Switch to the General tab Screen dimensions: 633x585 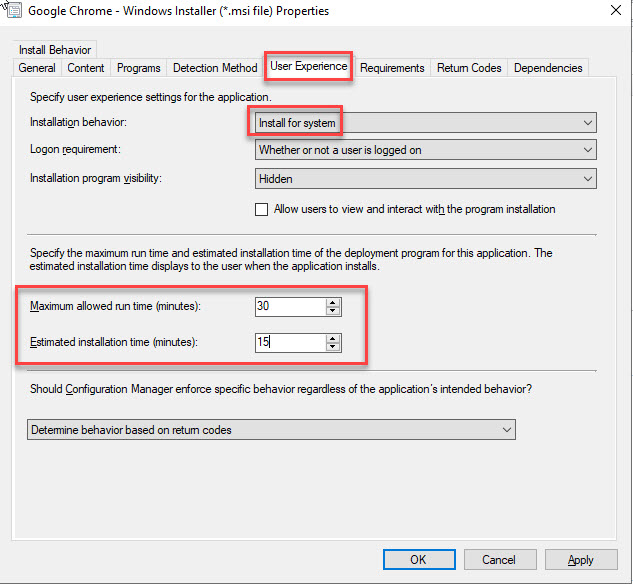pos(37,68)
